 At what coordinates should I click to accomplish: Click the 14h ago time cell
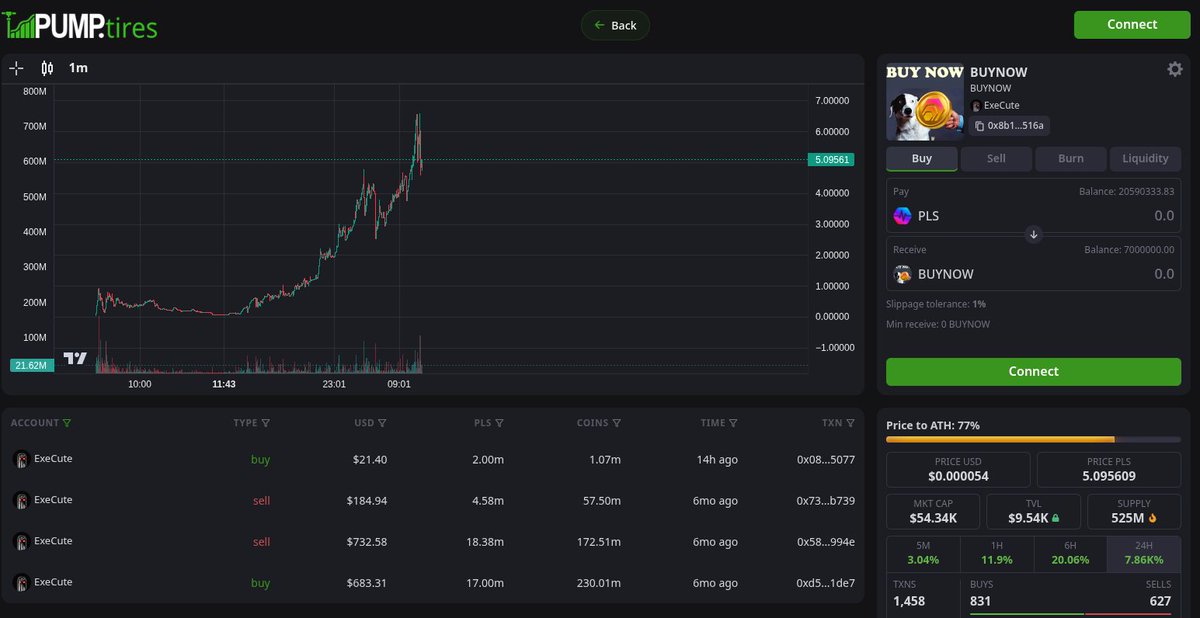pos(719,460)
